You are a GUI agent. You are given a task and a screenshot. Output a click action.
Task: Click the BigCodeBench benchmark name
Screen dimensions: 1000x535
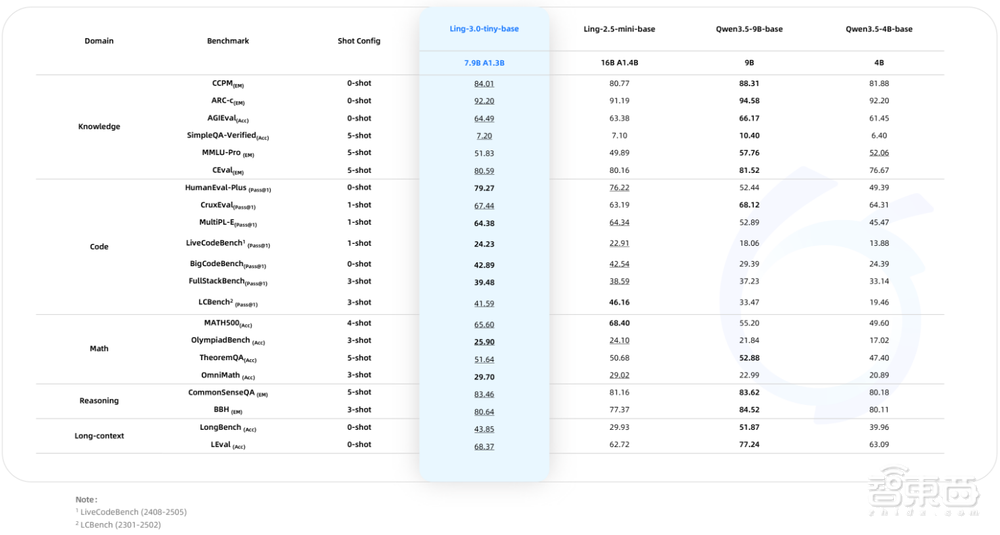(x=228, y=264)
